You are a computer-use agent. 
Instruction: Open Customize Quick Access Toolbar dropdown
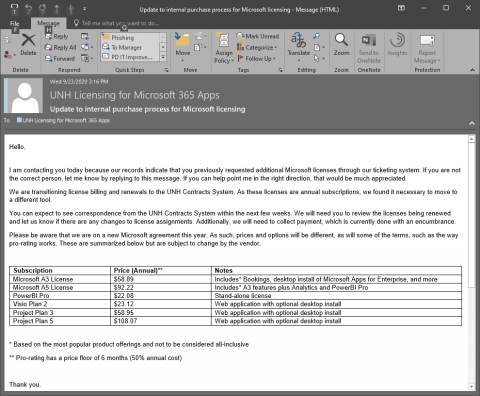click(84, 9)
